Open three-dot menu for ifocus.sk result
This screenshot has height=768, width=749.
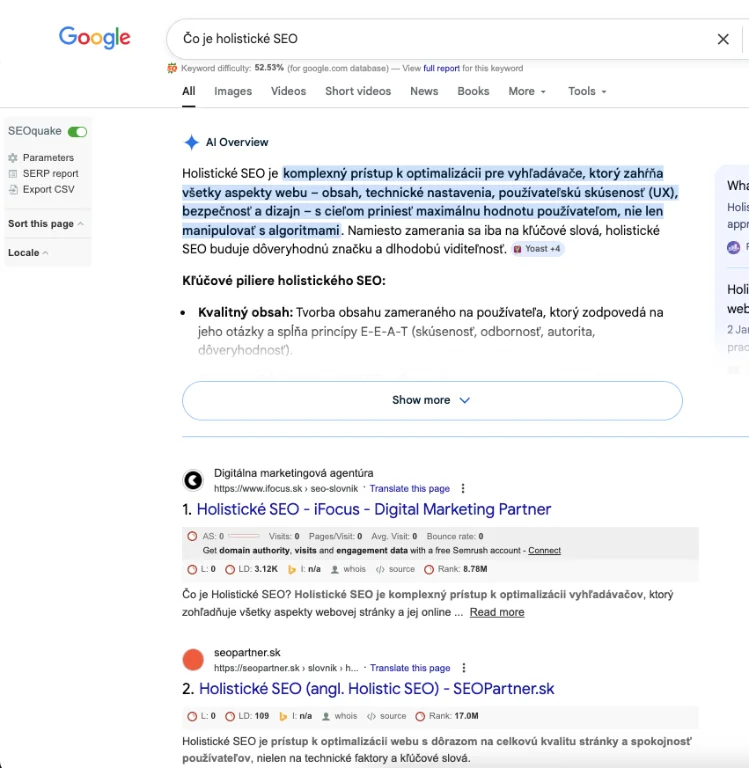462,489
